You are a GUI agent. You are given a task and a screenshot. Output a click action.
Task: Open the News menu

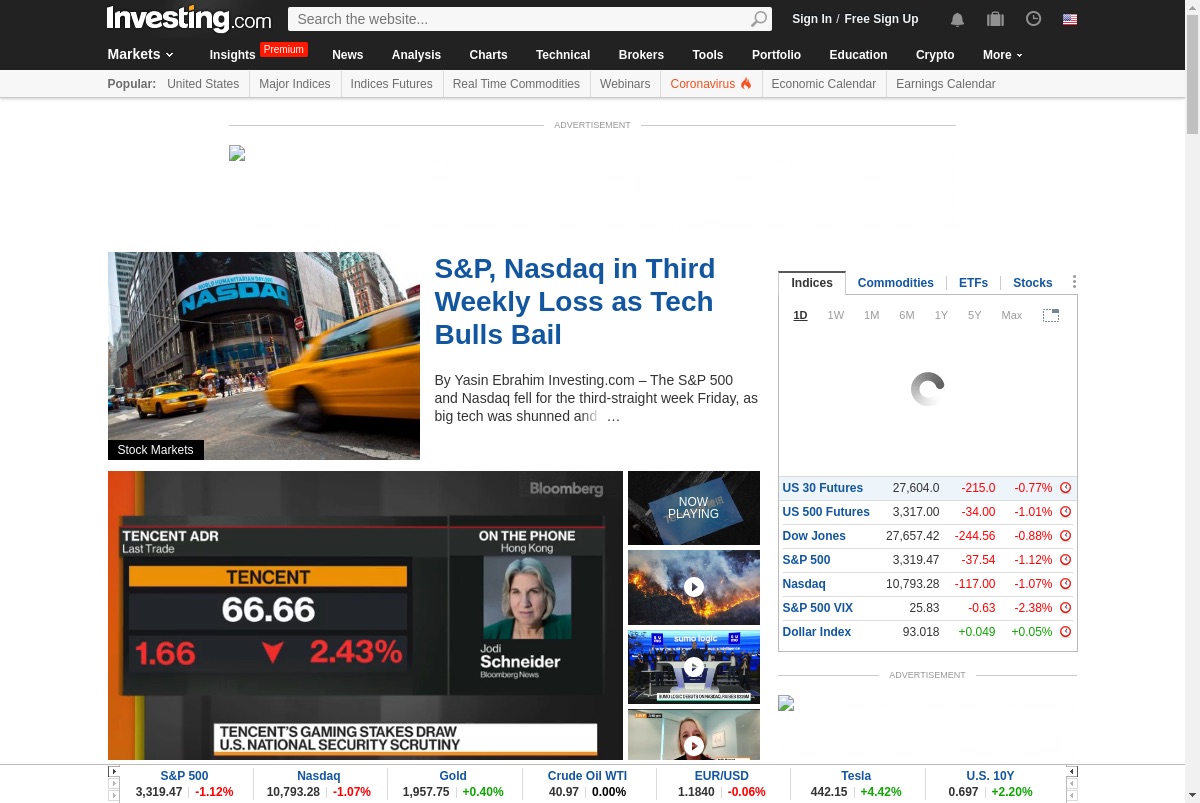(x=348, y=55)
